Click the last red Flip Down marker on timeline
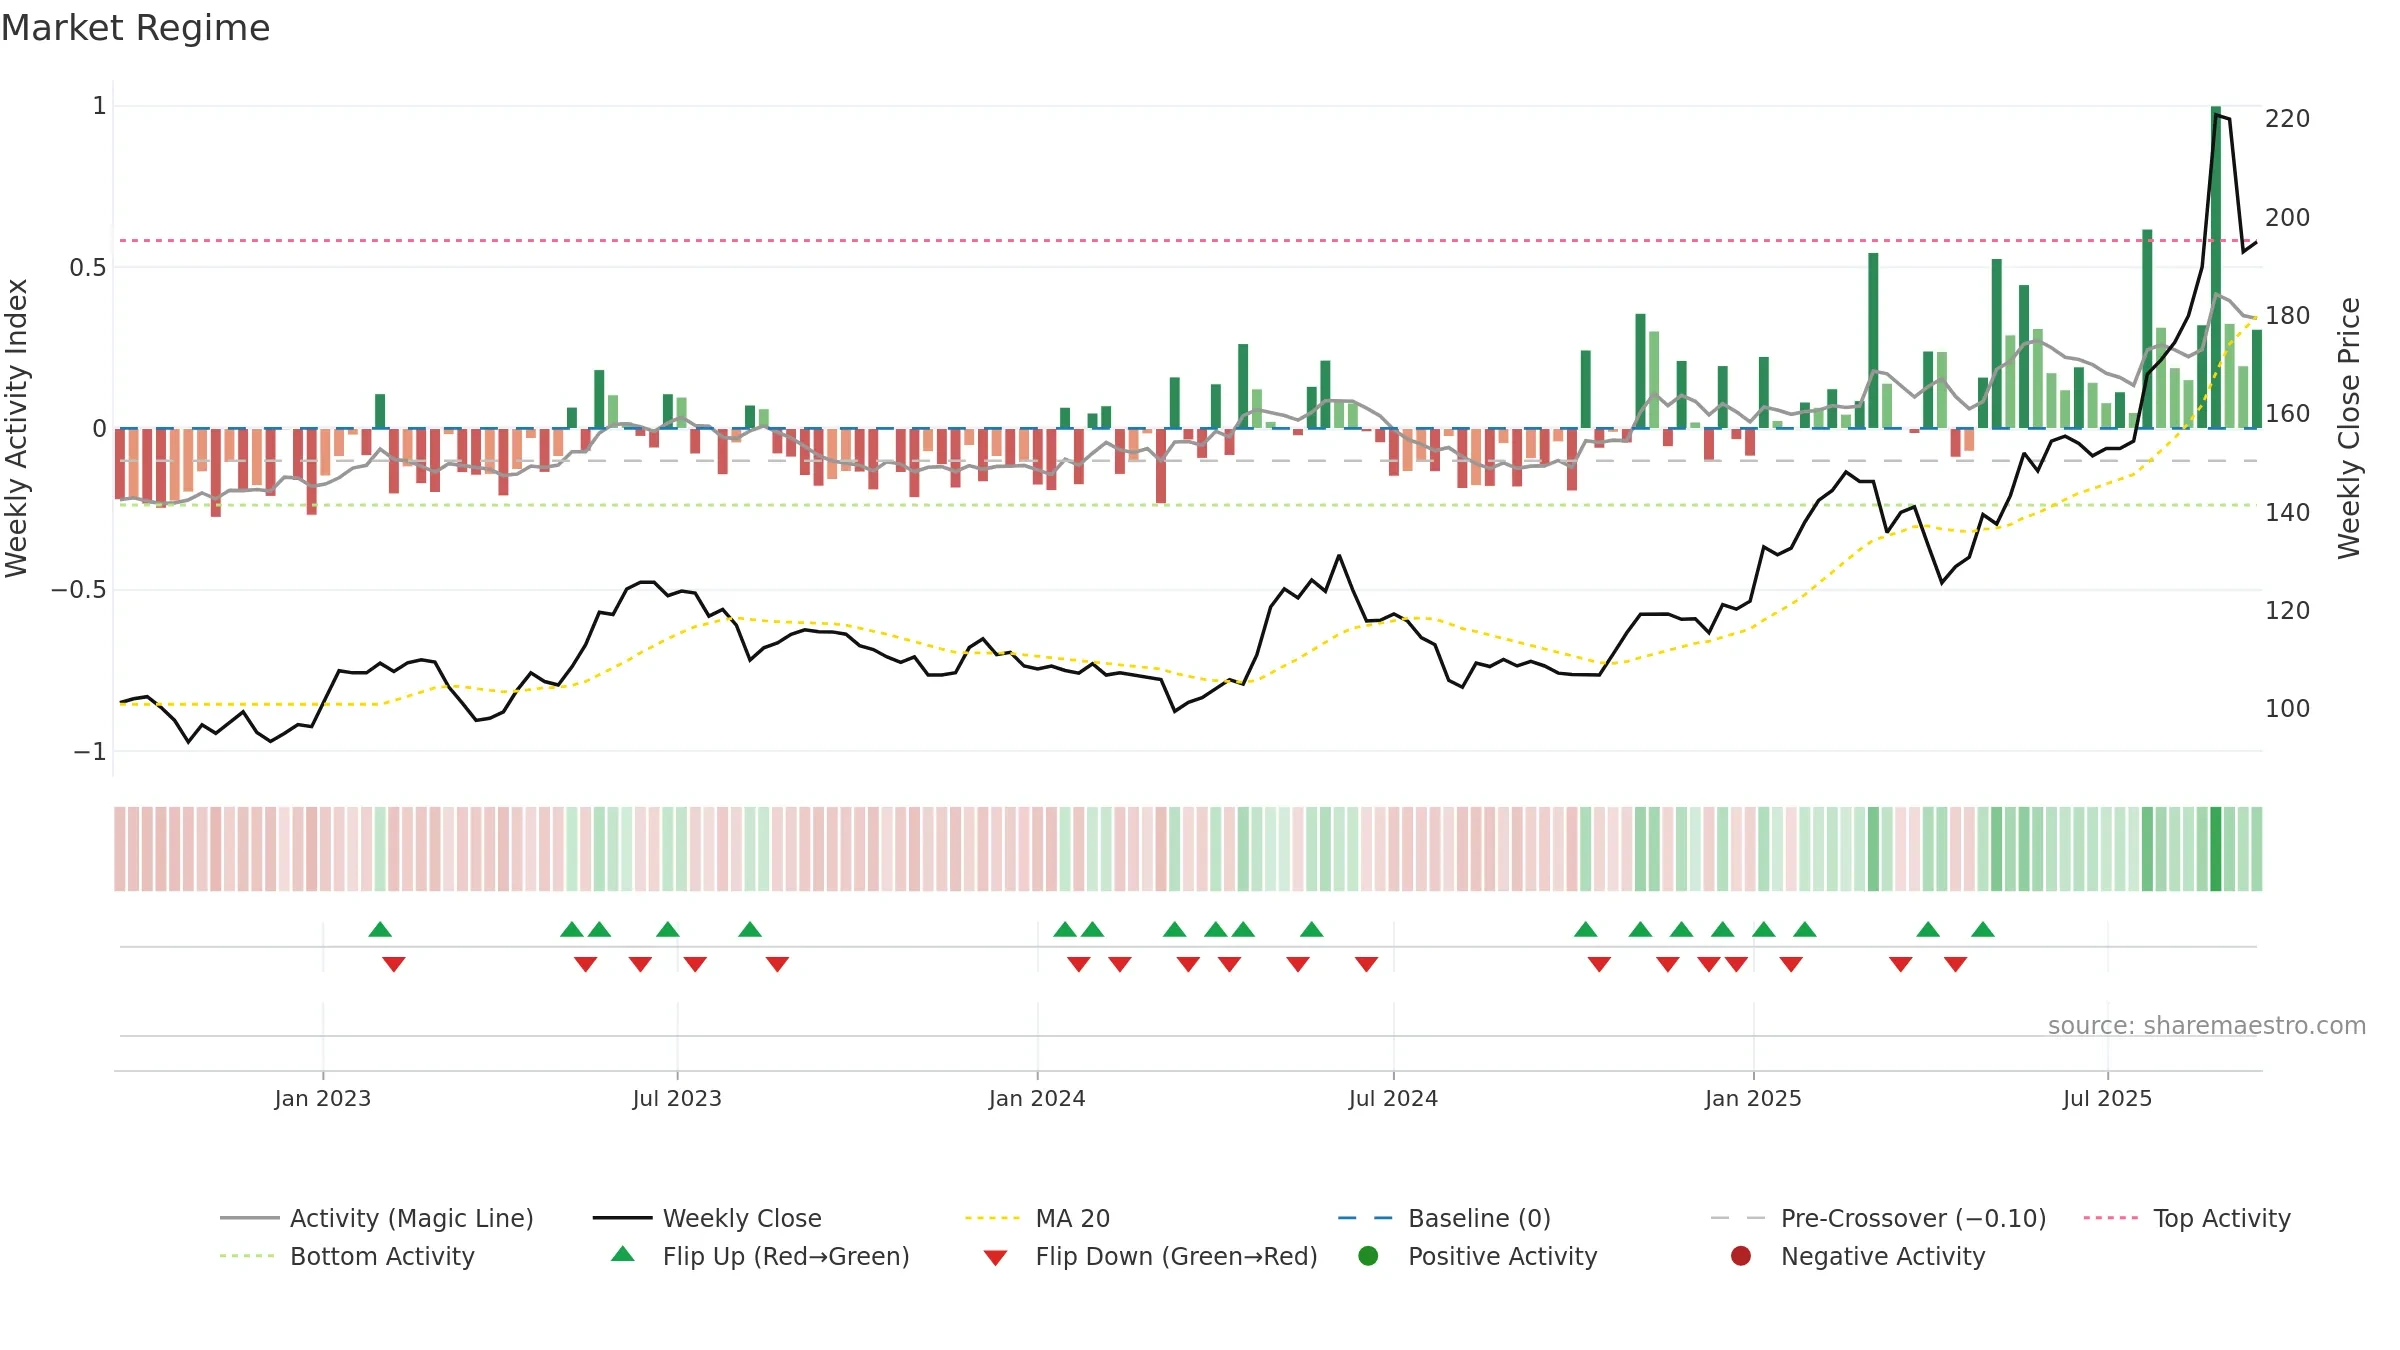This screenshot has width=2400, height=1350. (1956, 964)
